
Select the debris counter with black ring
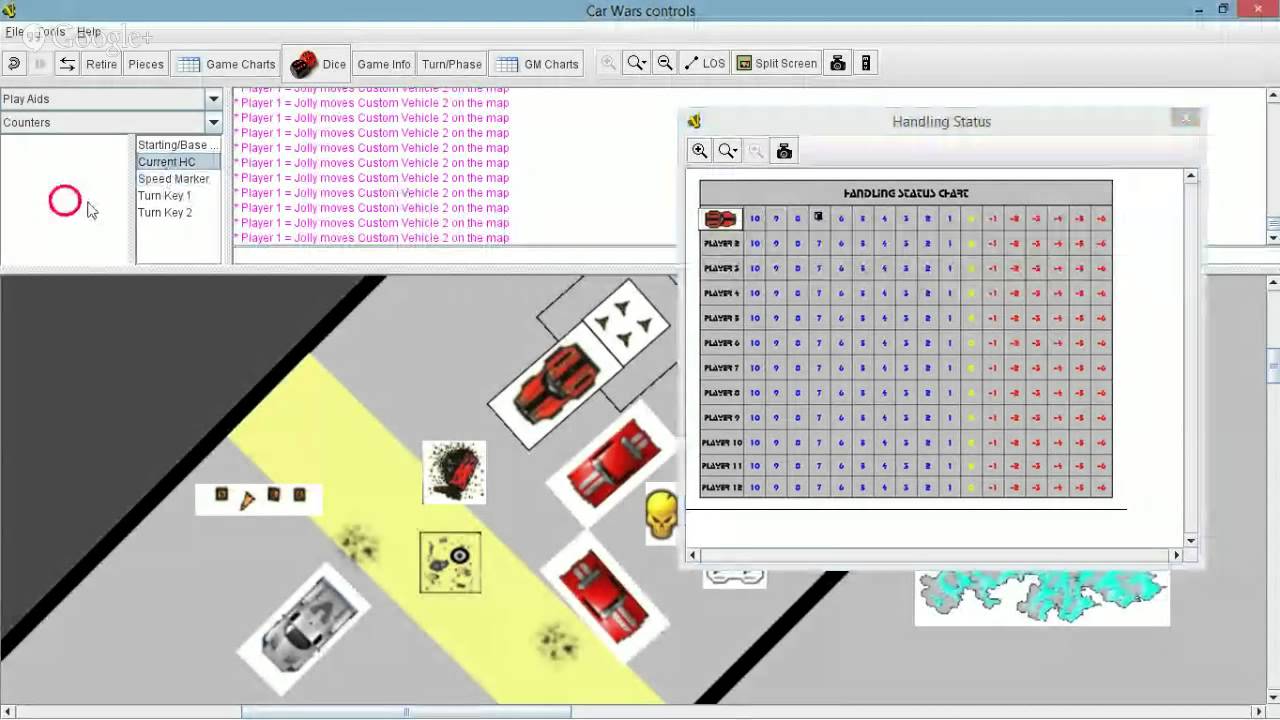tap(450, 563)
